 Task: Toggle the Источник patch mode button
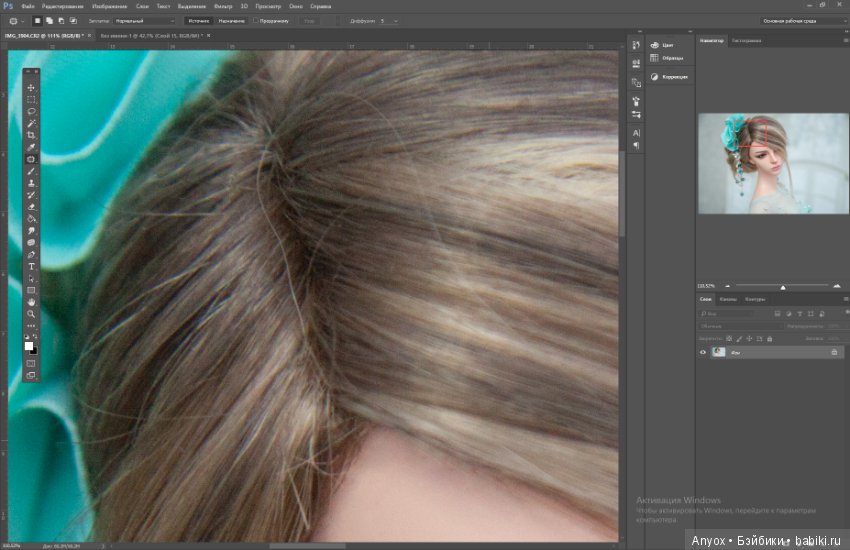198,21
